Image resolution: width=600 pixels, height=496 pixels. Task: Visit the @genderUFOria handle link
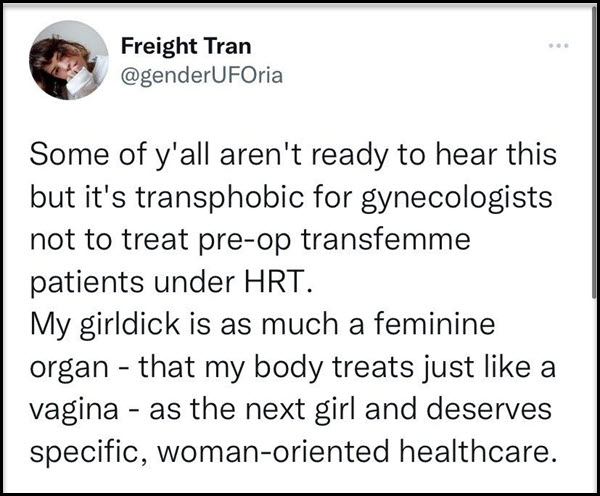click(x=202, y=75)
